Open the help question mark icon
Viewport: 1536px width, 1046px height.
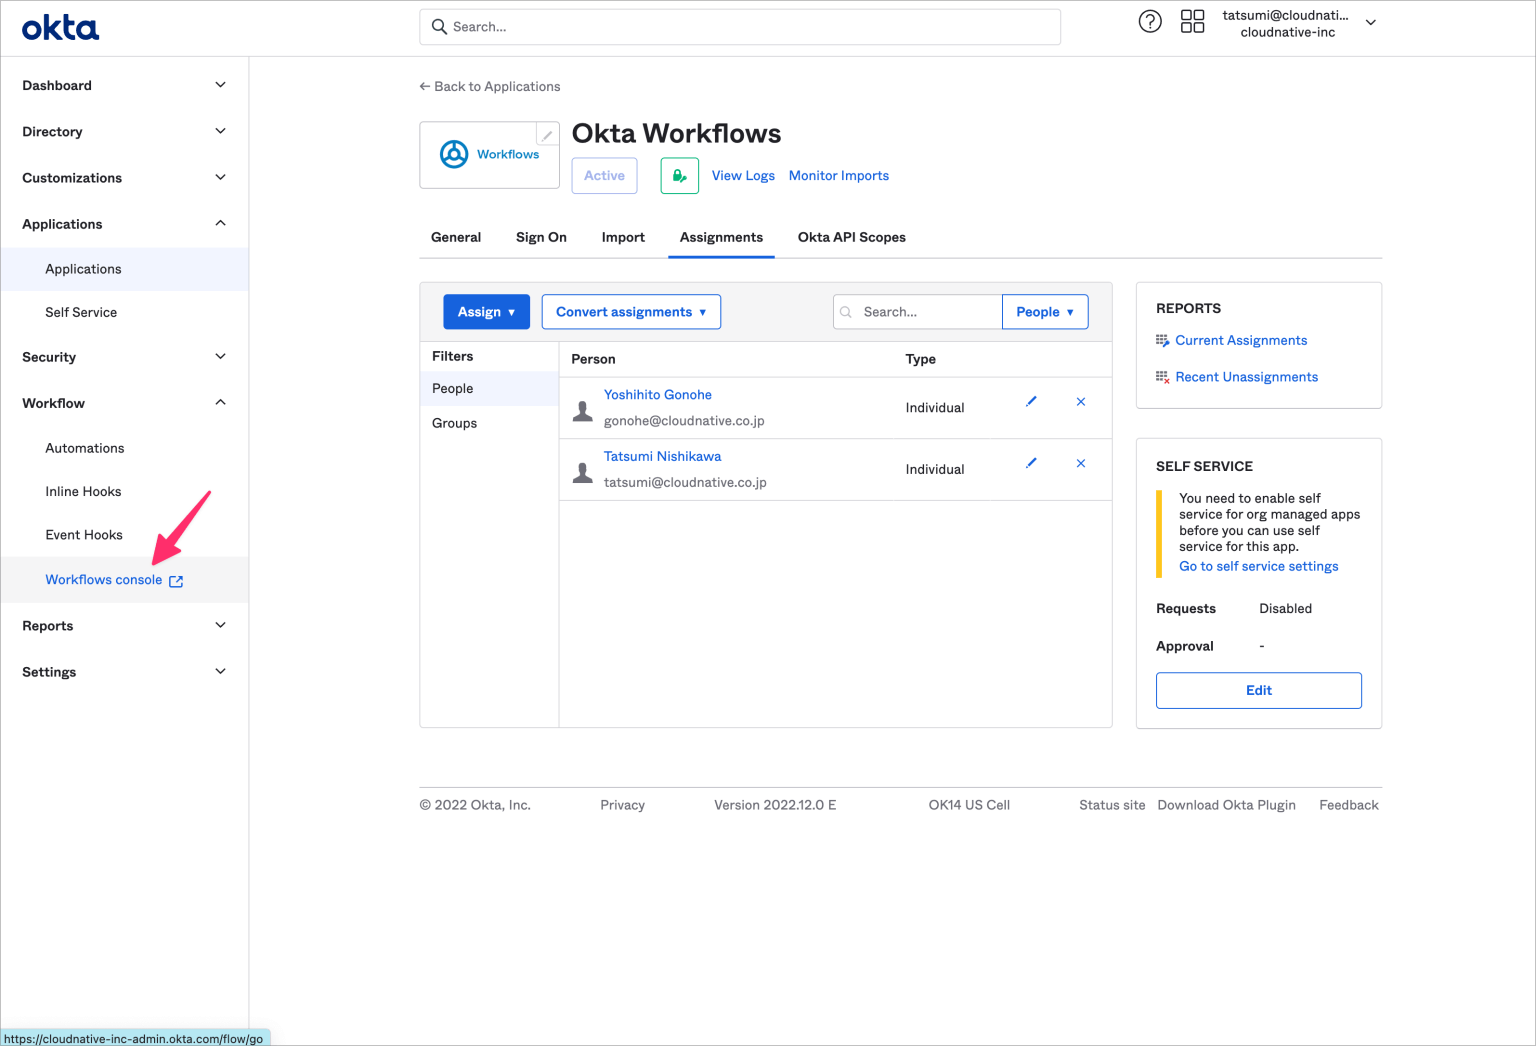1150,21
